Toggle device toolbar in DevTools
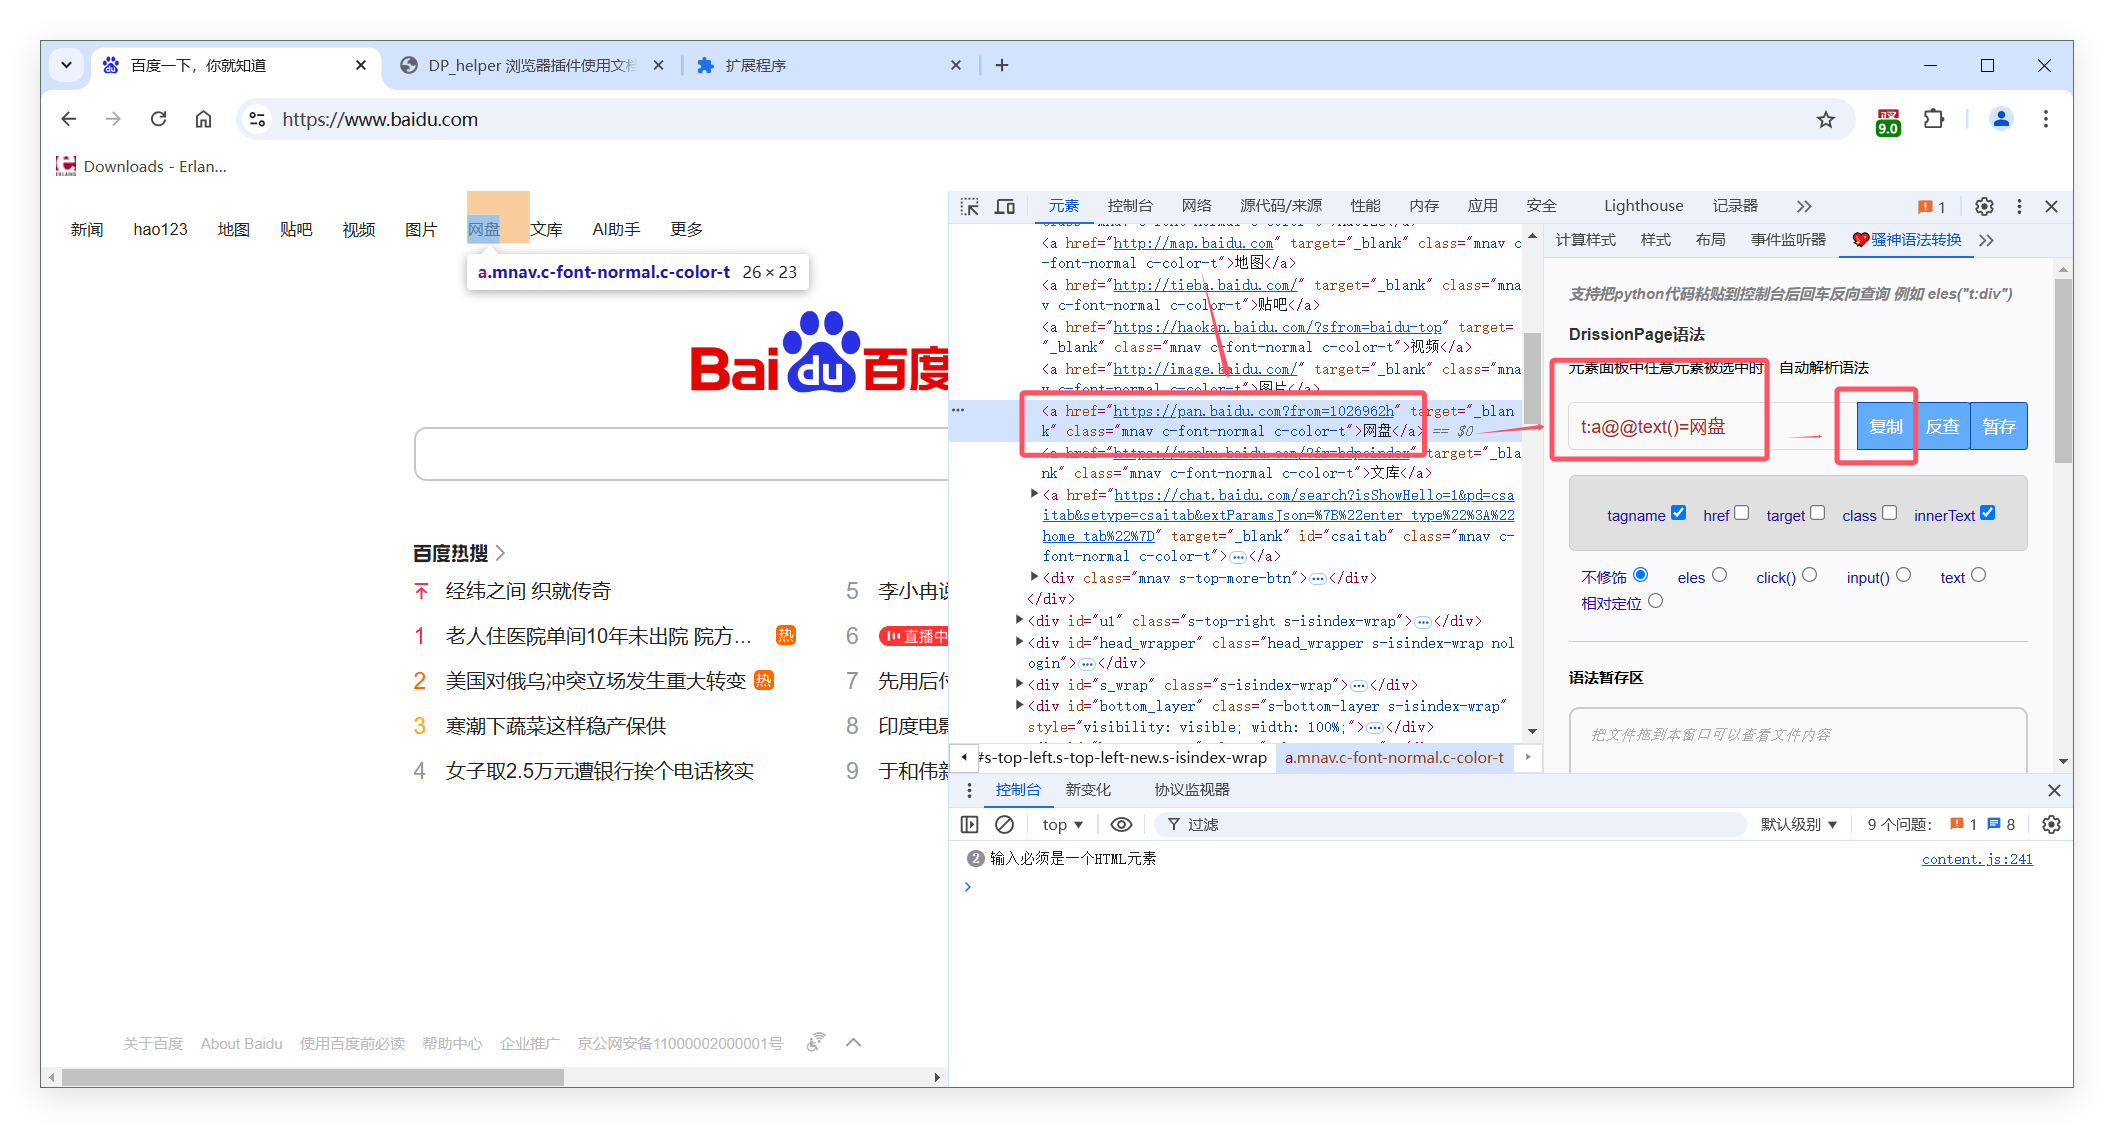Screen dimensions: 2114x1128 1005,206
